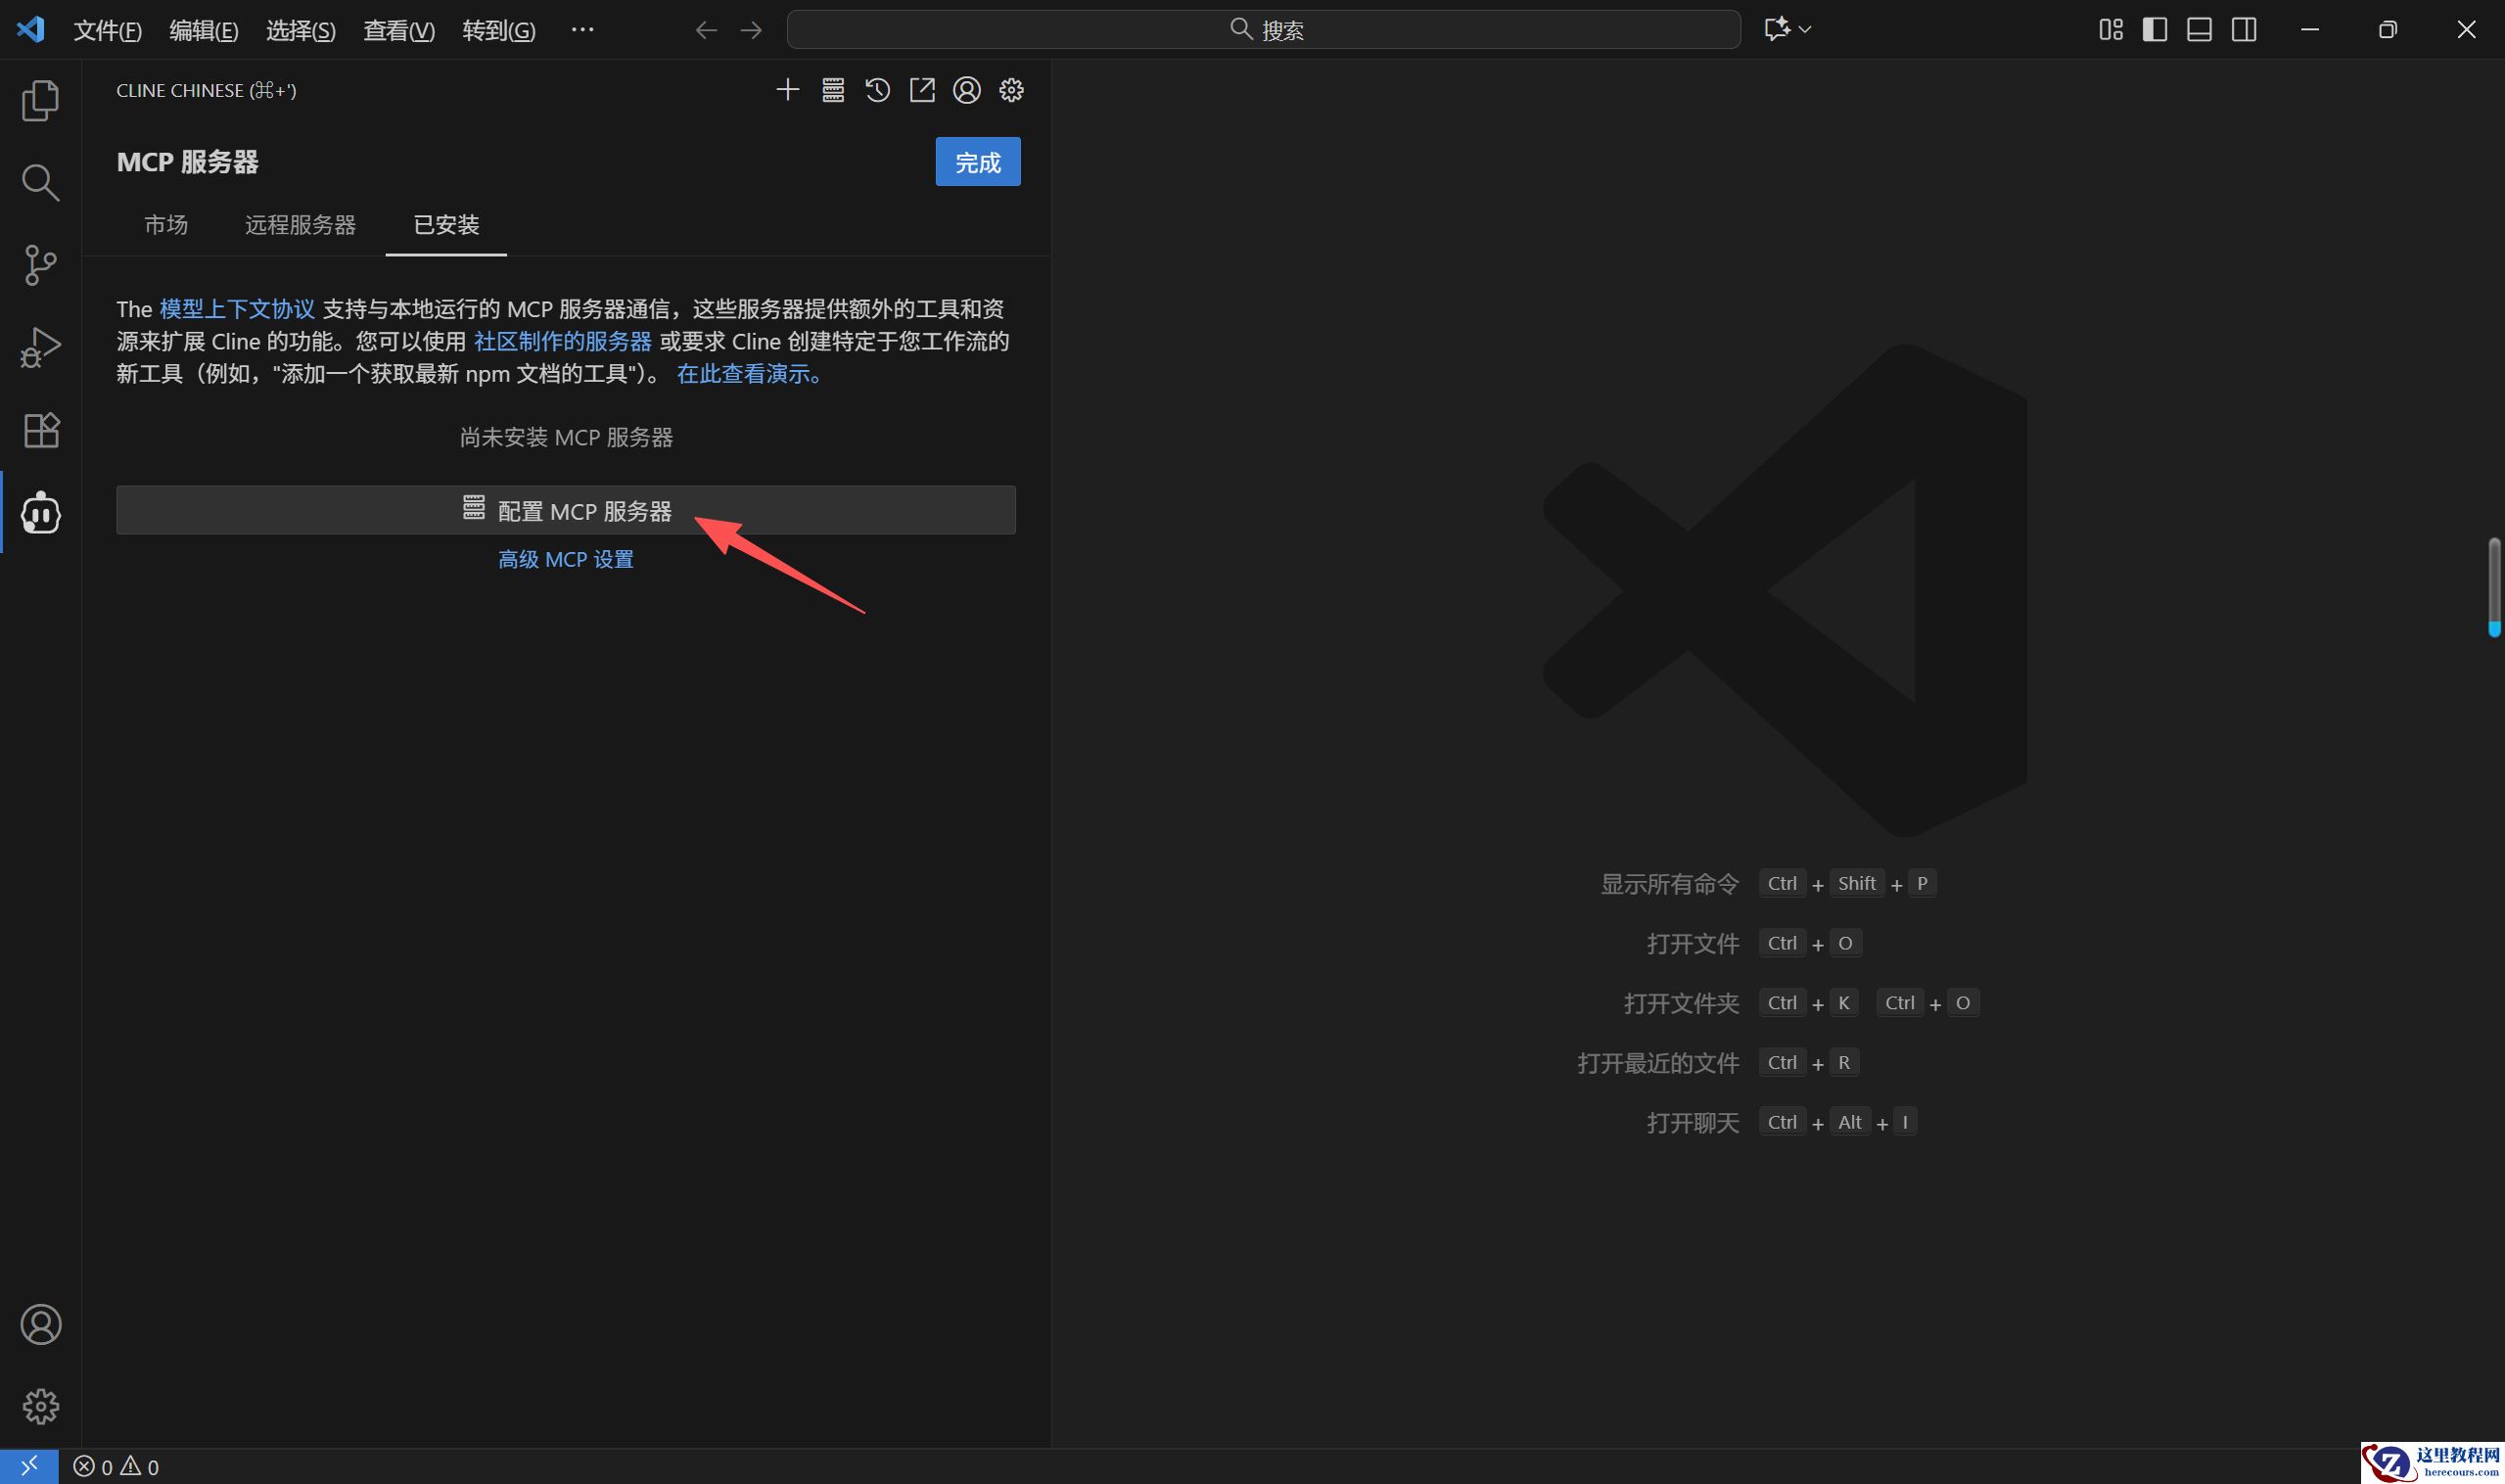This screenshot has width=2505, height=1484.
Task: Click the Cline robot icon in activity bar
Action: click(x=40, y=513)
